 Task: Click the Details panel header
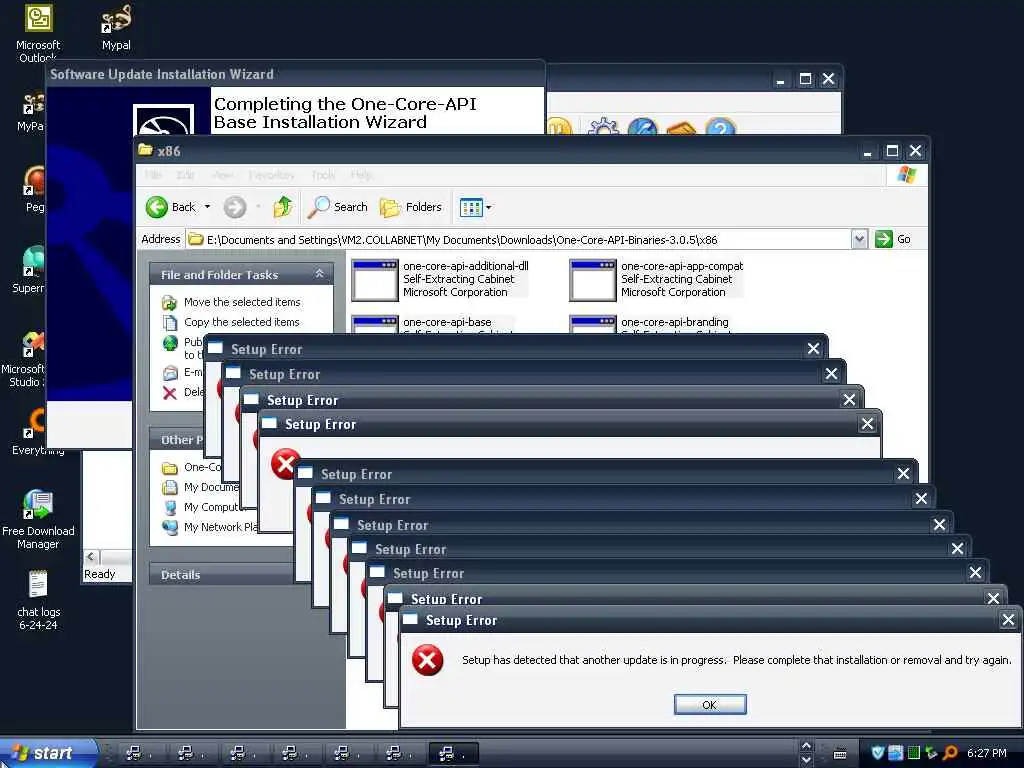pyautogui.click(x=222, y=574)
